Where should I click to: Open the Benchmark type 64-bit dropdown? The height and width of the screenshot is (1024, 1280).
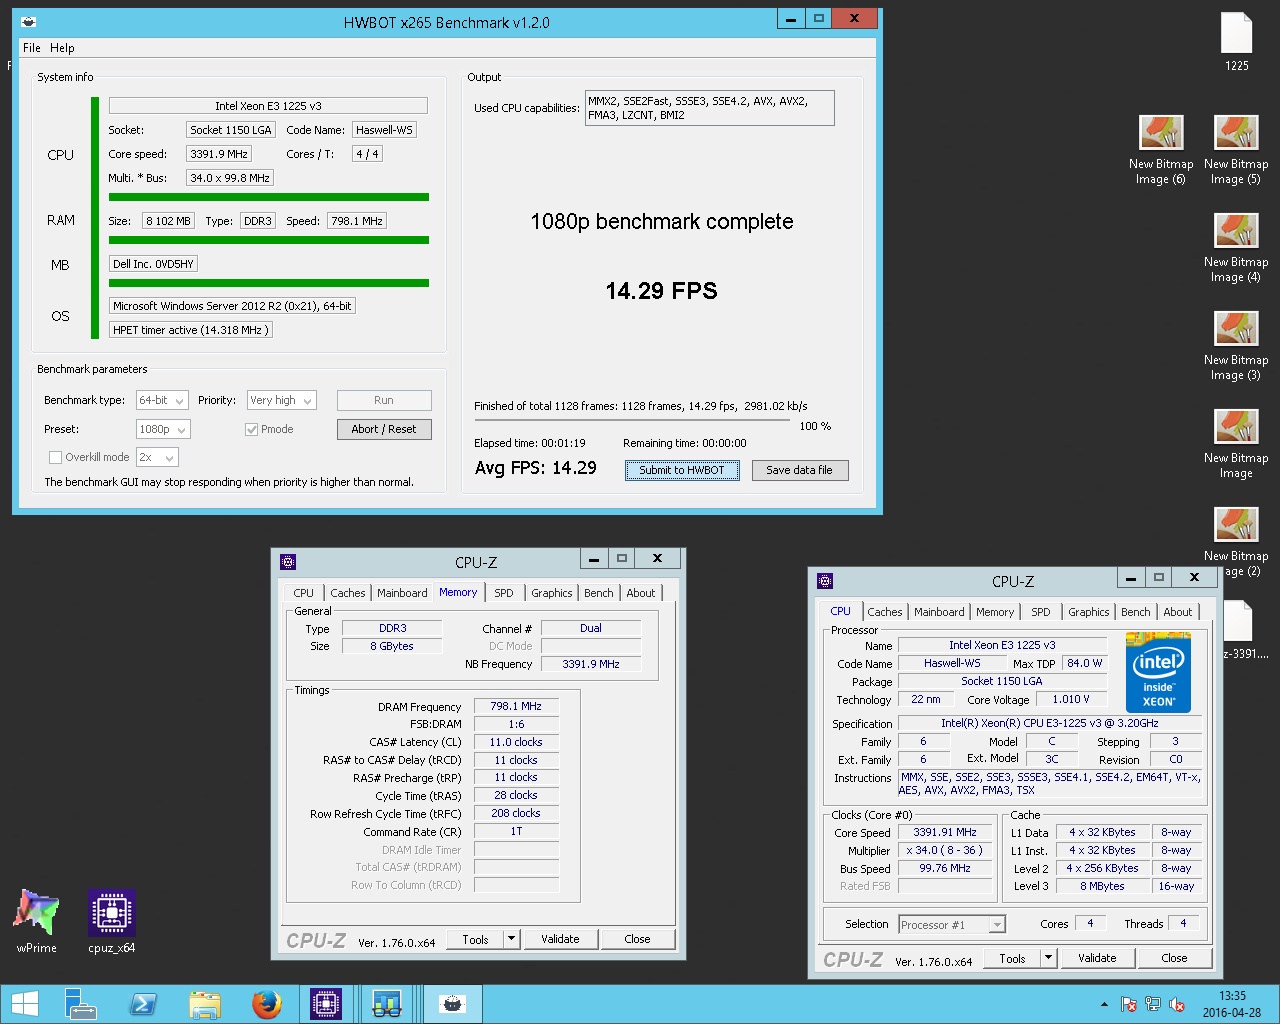pyautogui.click(x=162, y=400)
